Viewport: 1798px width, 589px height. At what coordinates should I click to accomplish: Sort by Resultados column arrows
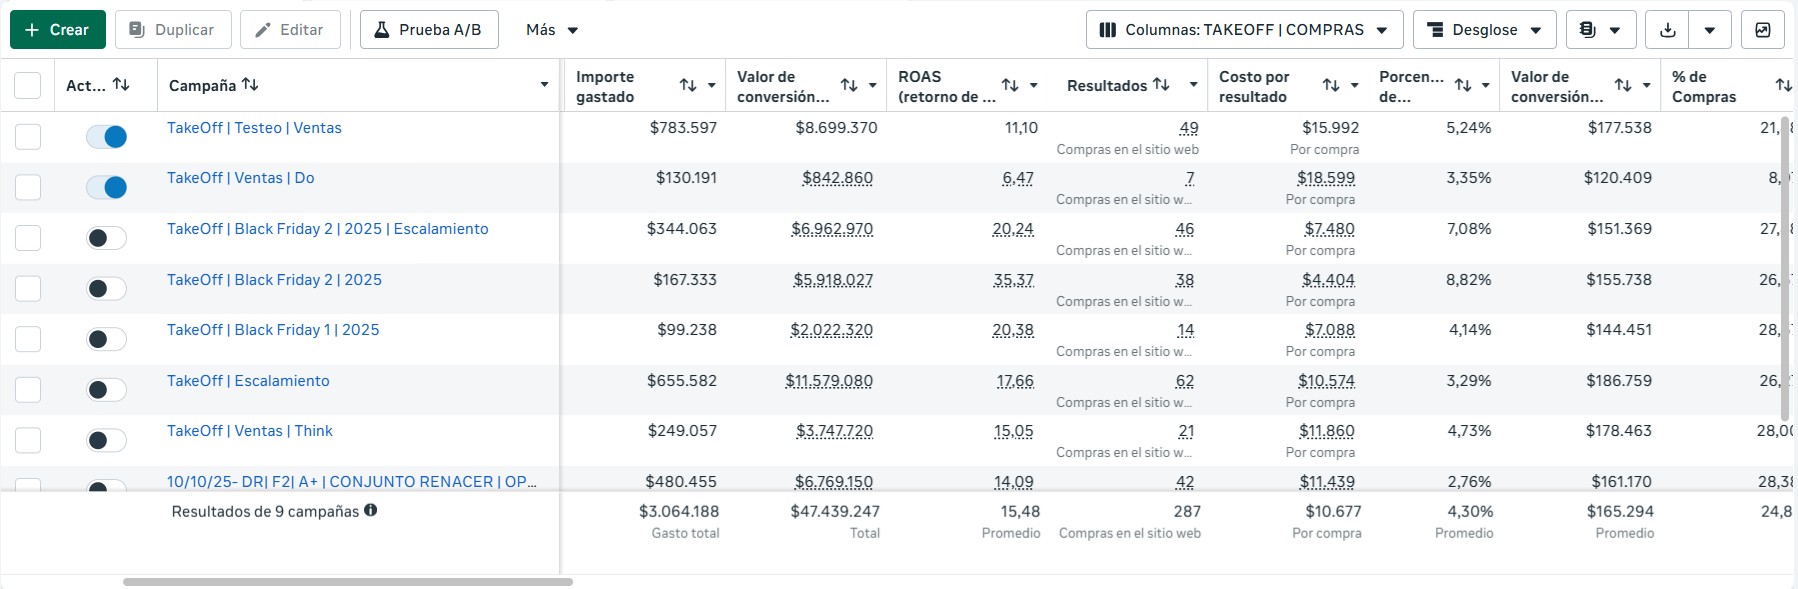1161,85
